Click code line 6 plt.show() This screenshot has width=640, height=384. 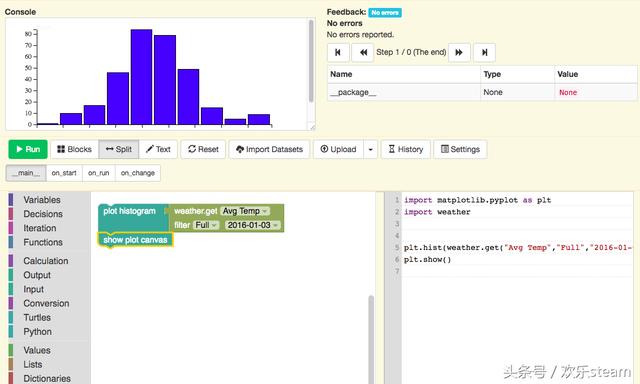427,260
